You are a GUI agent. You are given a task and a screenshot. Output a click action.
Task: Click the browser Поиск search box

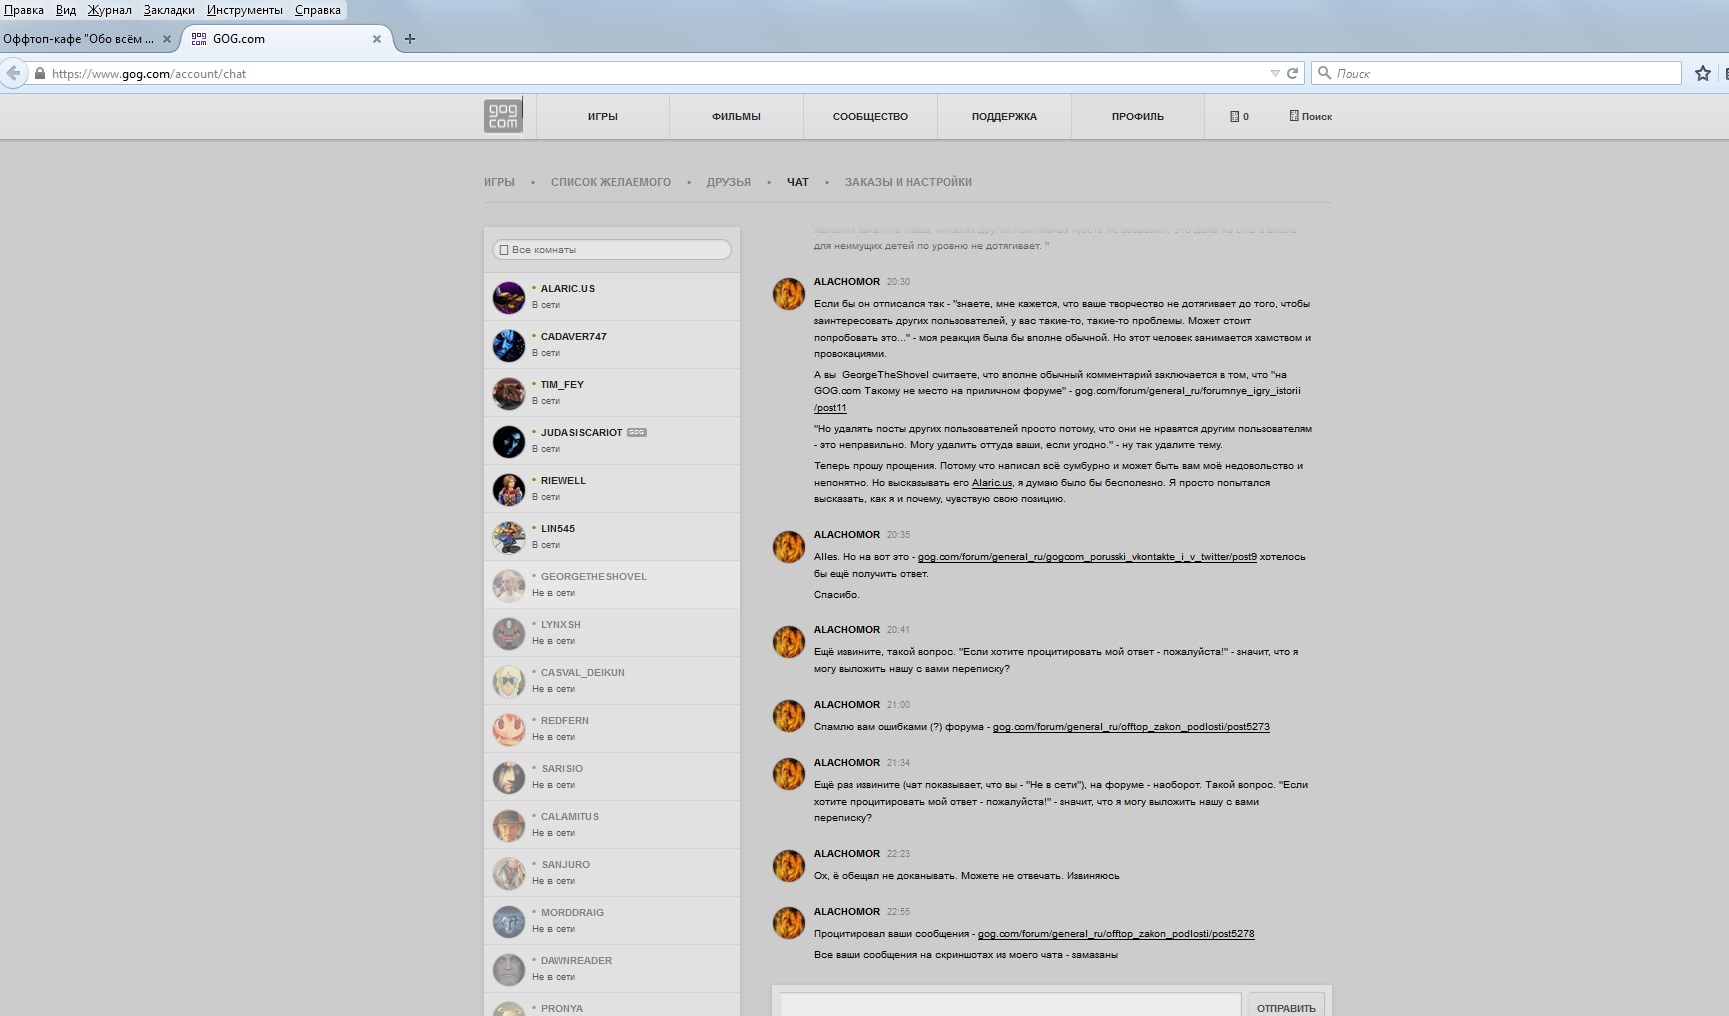[x=1497, y=73]
